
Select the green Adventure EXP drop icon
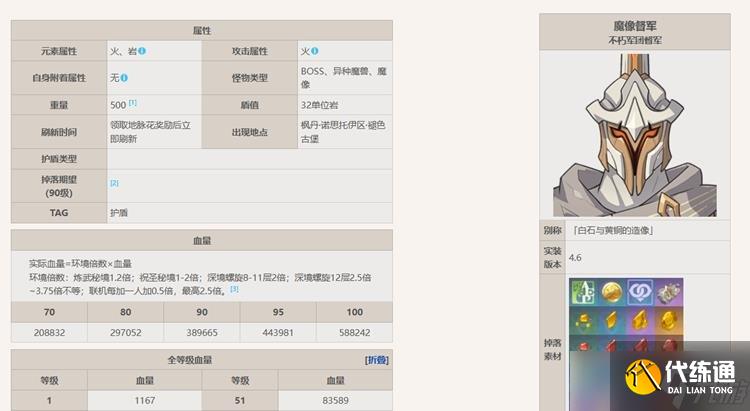[x=583, y=292]
